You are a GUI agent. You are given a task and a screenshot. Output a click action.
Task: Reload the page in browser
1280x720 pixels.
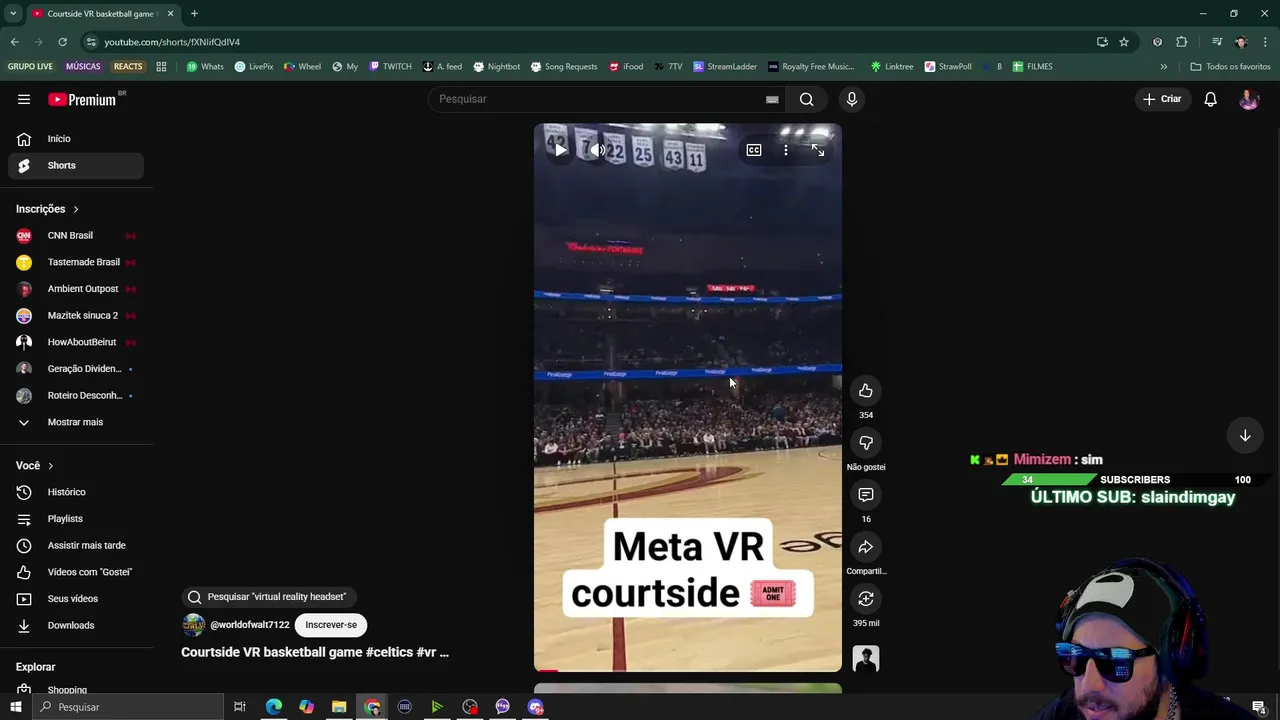coord(62,42)
